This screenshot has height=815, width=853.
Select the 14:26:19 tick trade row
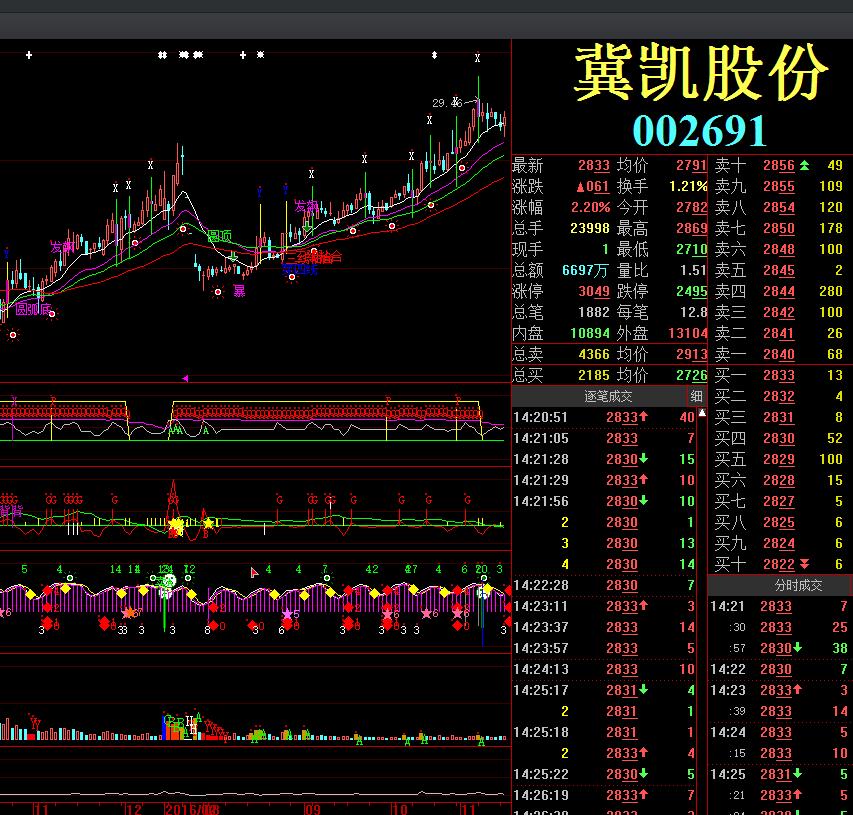click(x=604, y=795)
